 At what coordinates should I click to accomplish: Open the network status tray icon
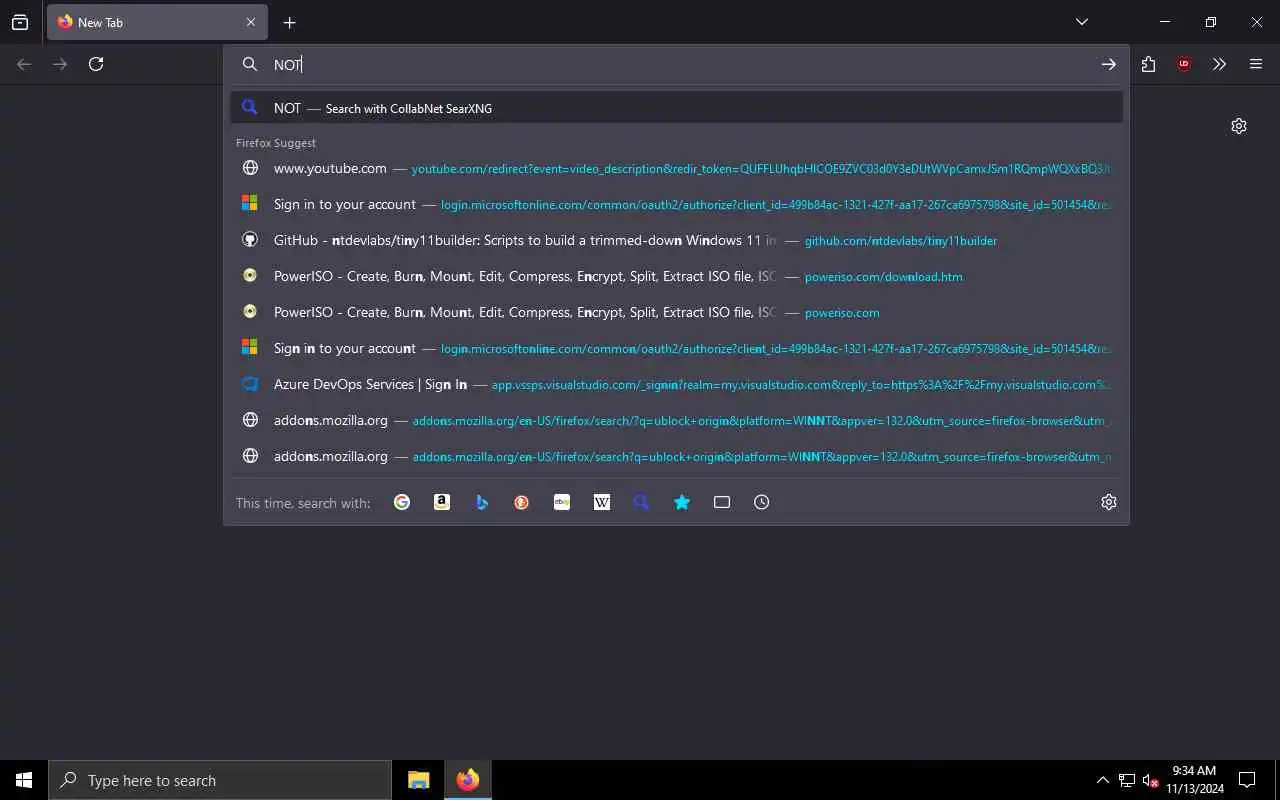1127,780
